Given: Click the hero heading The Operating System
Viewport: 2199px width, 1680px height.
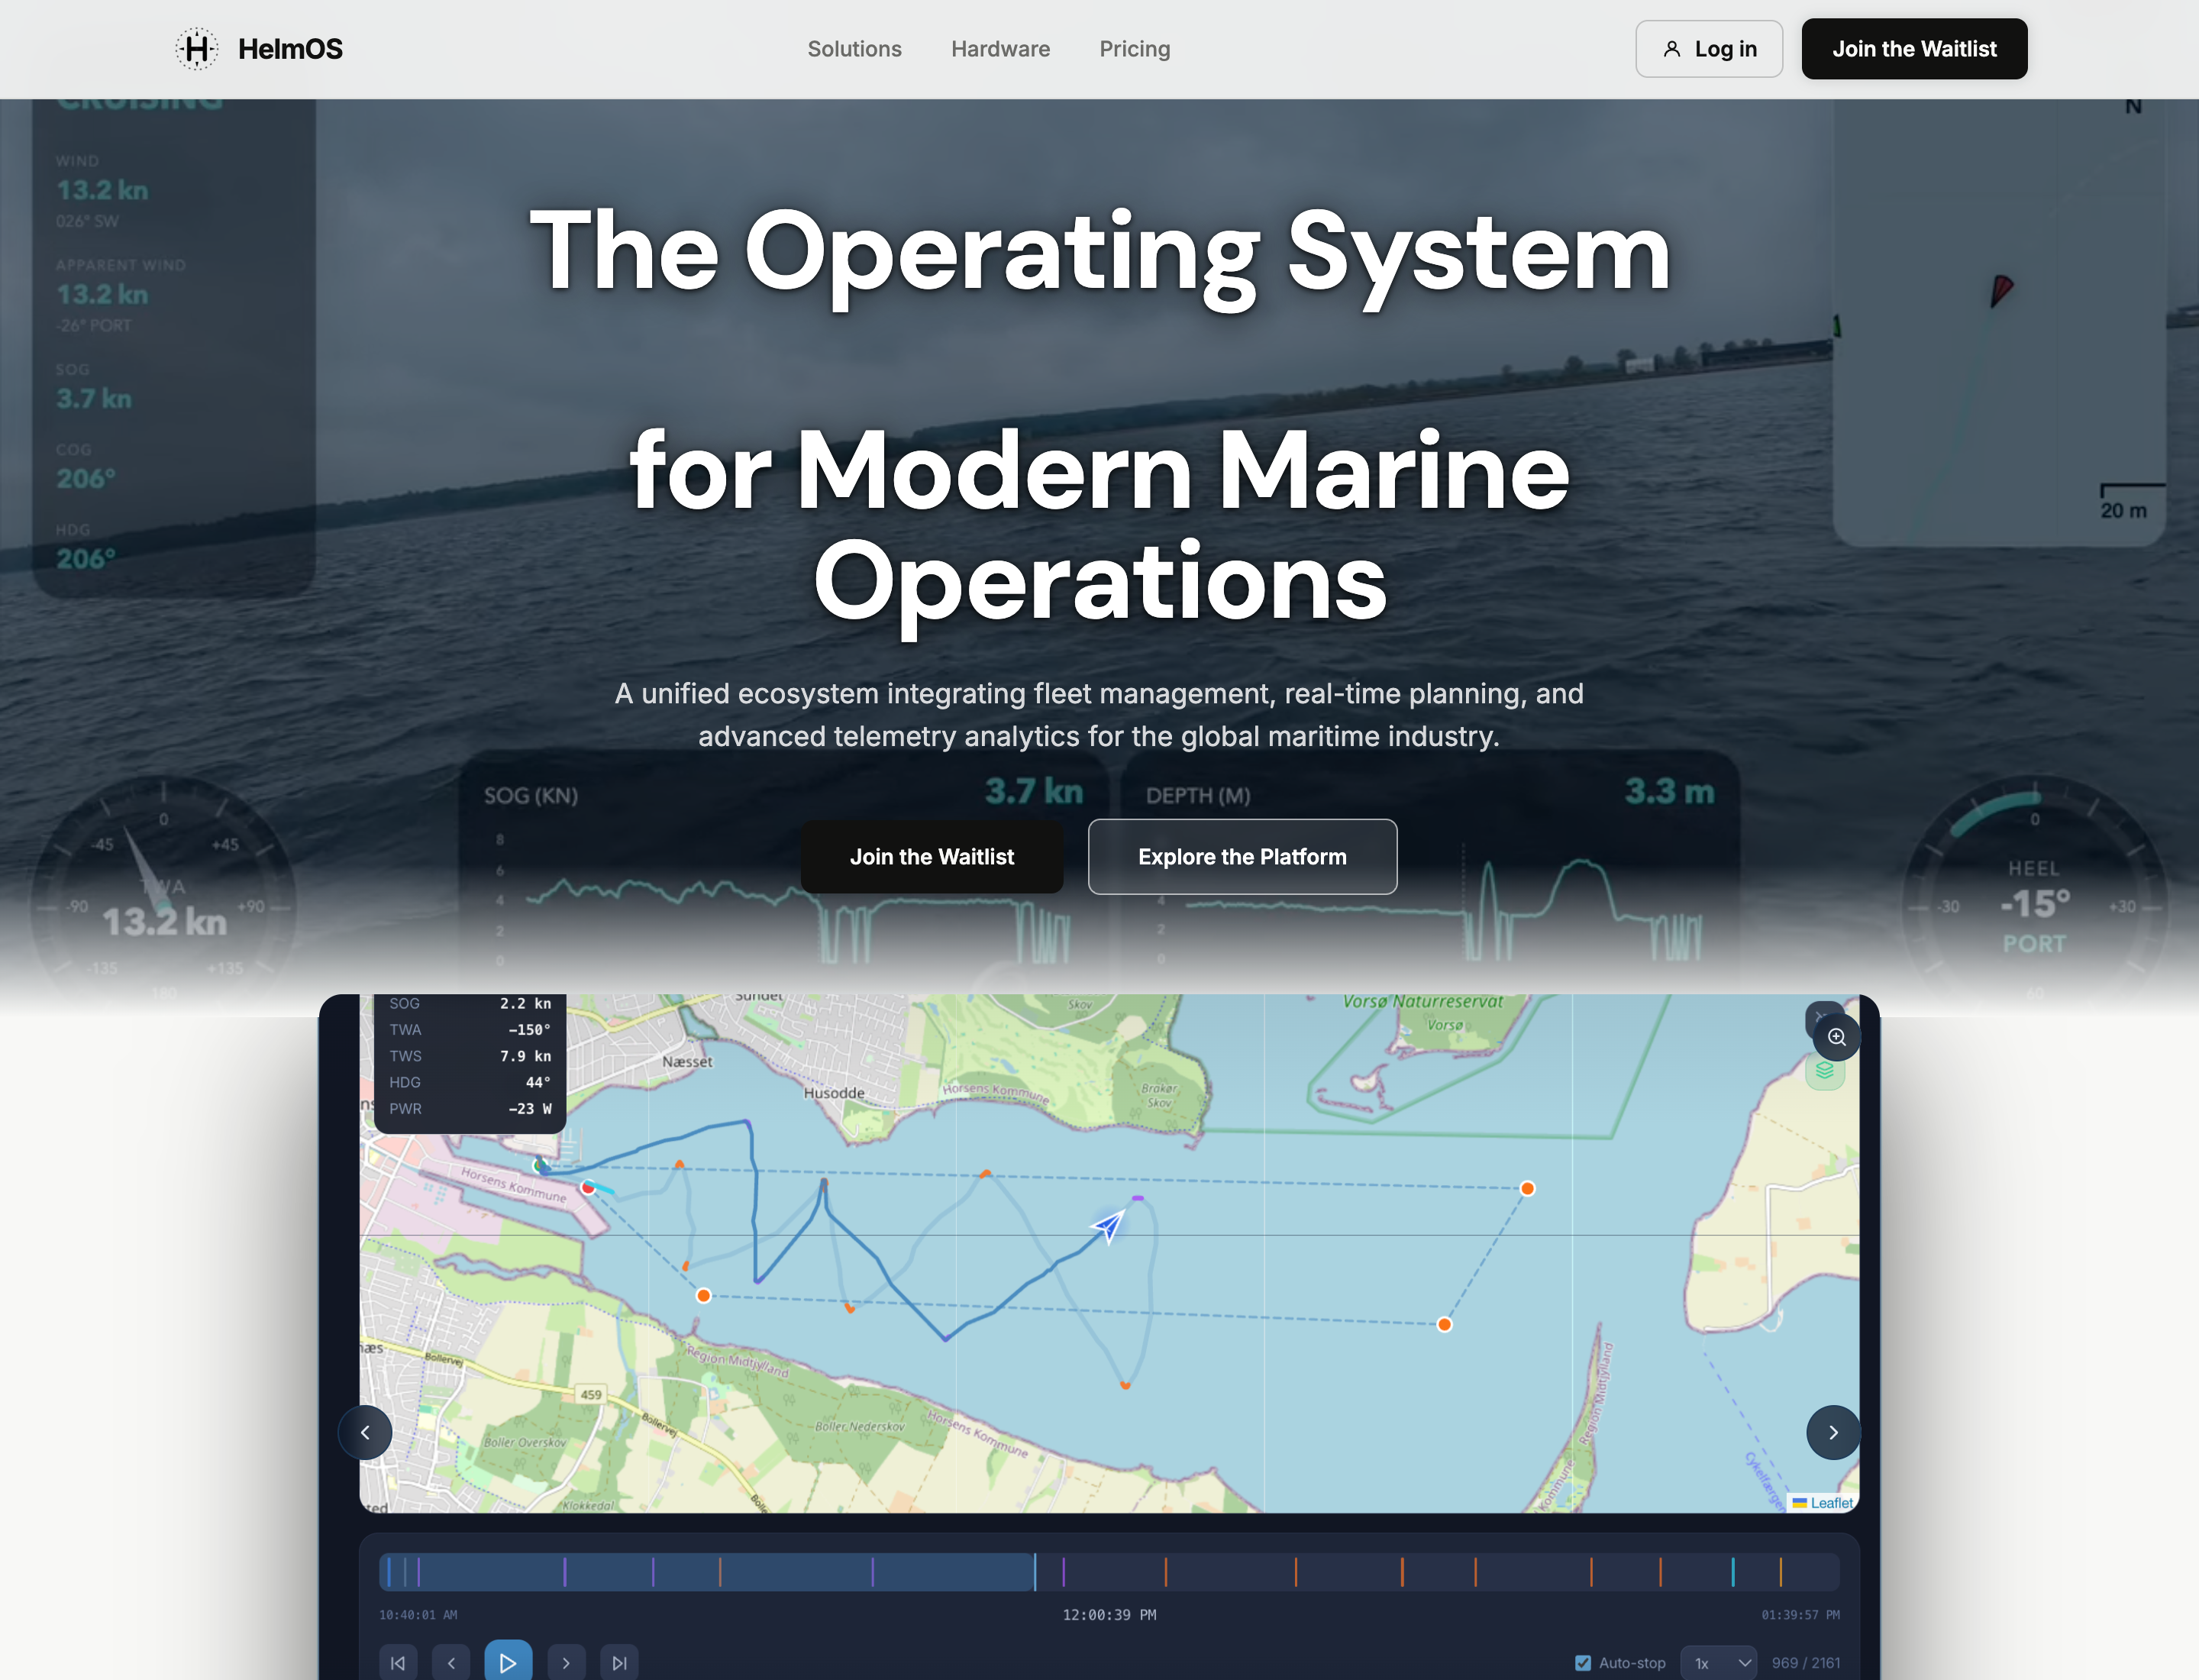Looking at the screenshot, I should 1099,250.
